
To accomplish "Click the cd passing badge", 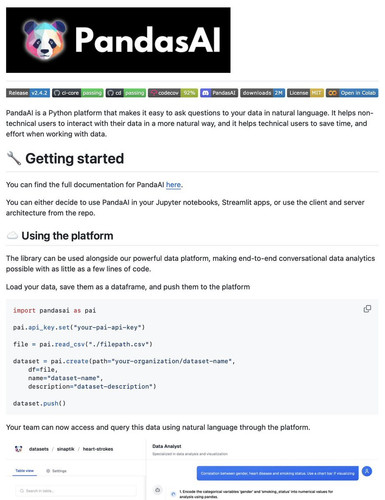I will (x=126, y=93).
